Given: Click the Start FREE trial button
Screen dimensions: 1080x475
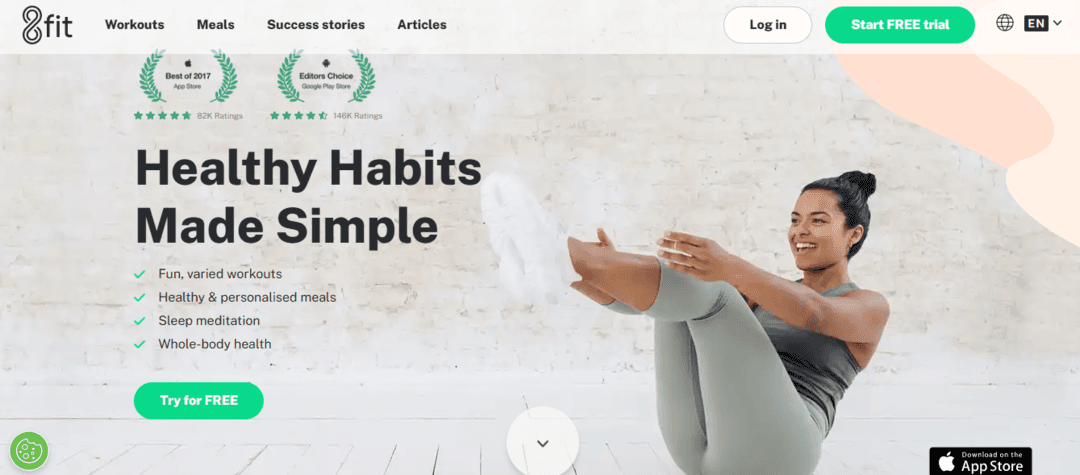Looking at the screenshot, I should [900, 25].
